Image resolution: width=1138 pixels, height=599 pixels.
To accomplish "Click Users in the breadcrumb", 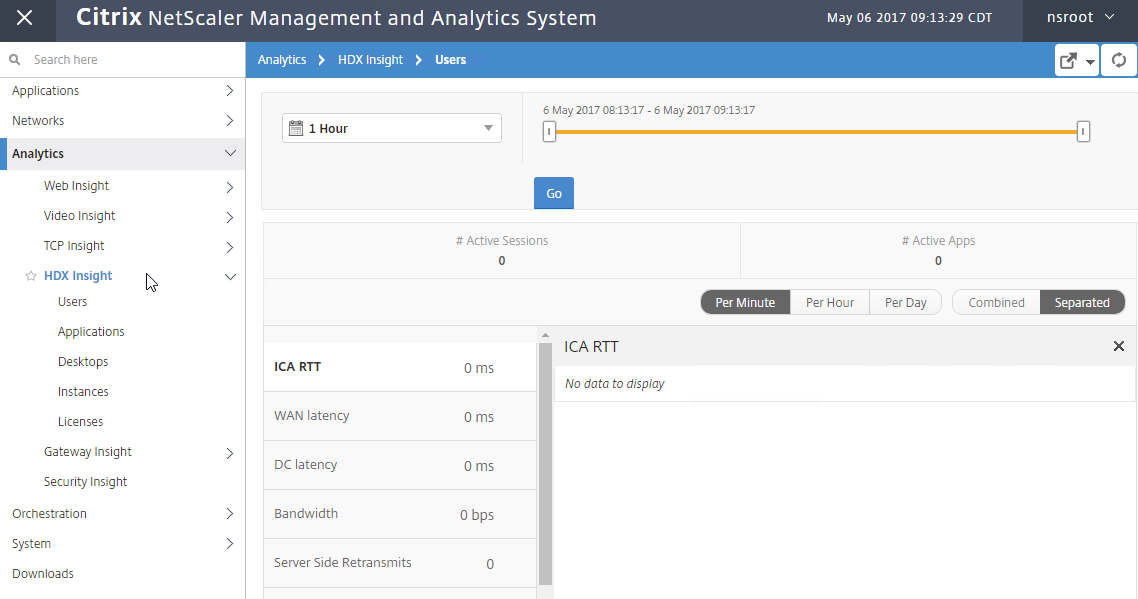I will coord(451,60).
